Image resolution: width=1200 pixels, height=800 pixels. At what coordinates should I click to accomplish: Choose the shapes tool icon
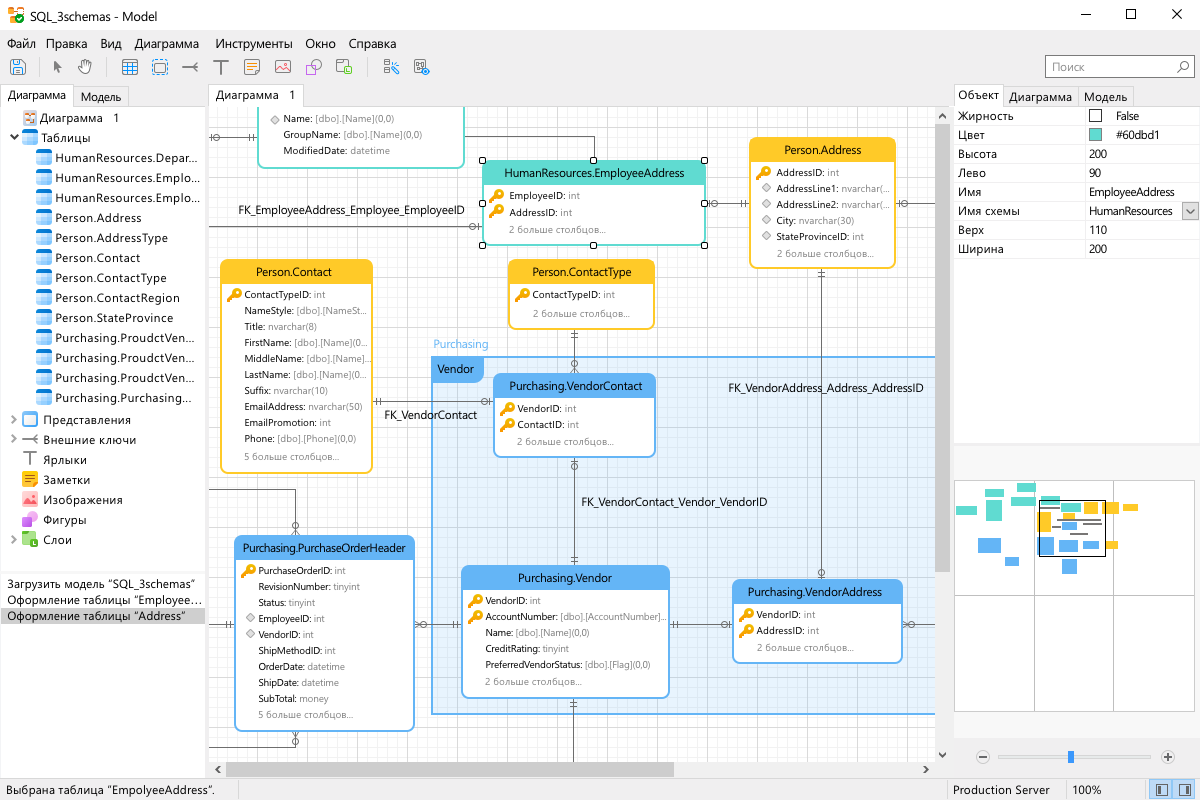click(x=313, y=67)
